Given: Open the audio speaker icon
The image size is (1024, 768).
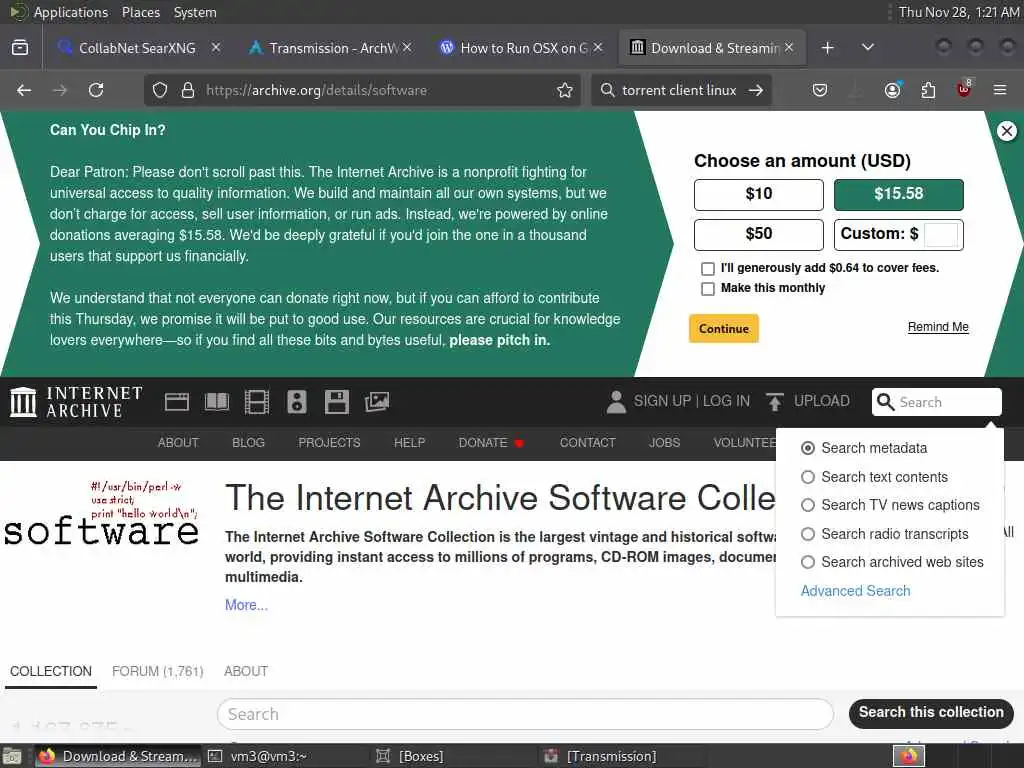Looking at the screenshot, I should [x=296, y=402].
